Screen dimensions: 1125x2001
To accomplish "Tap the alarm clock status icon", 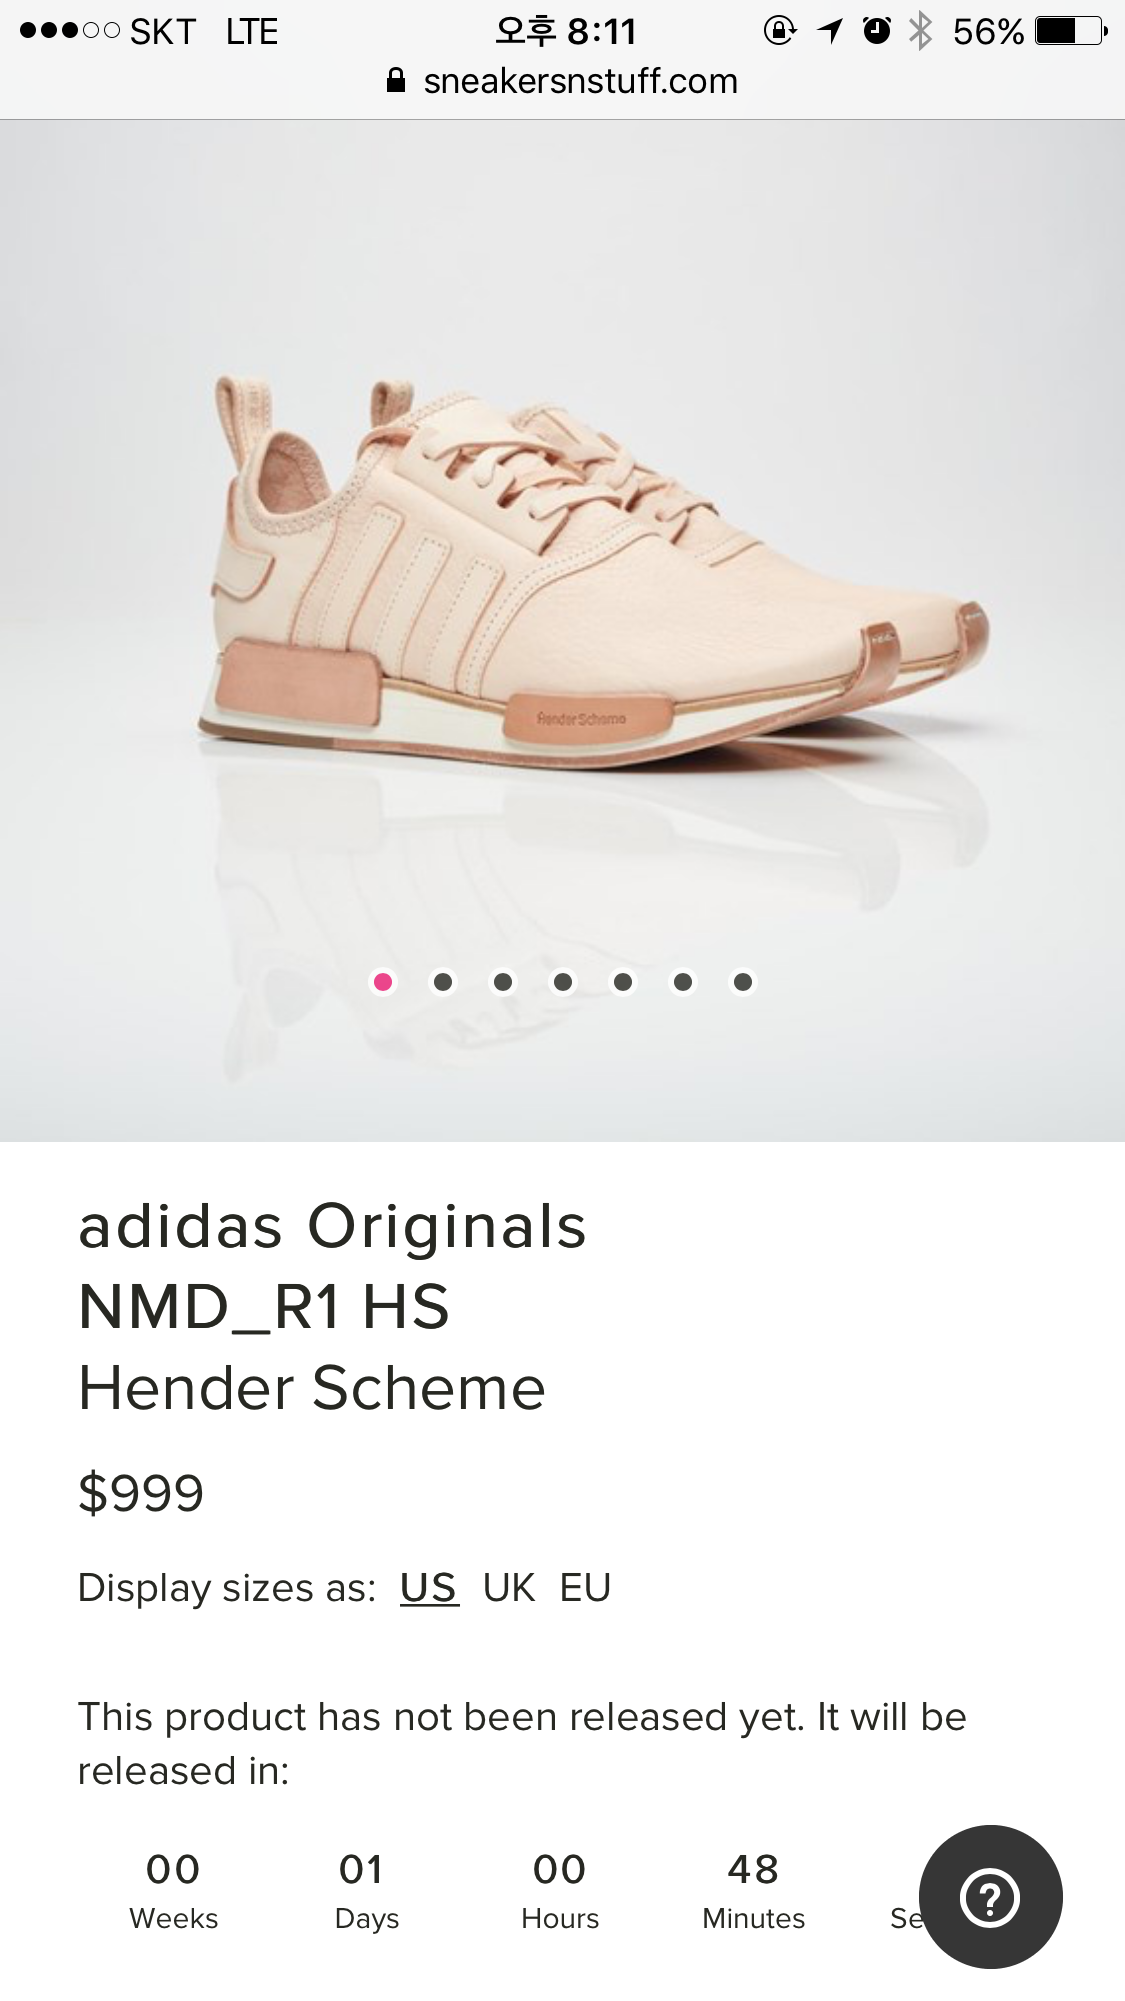I will (877, 31).
